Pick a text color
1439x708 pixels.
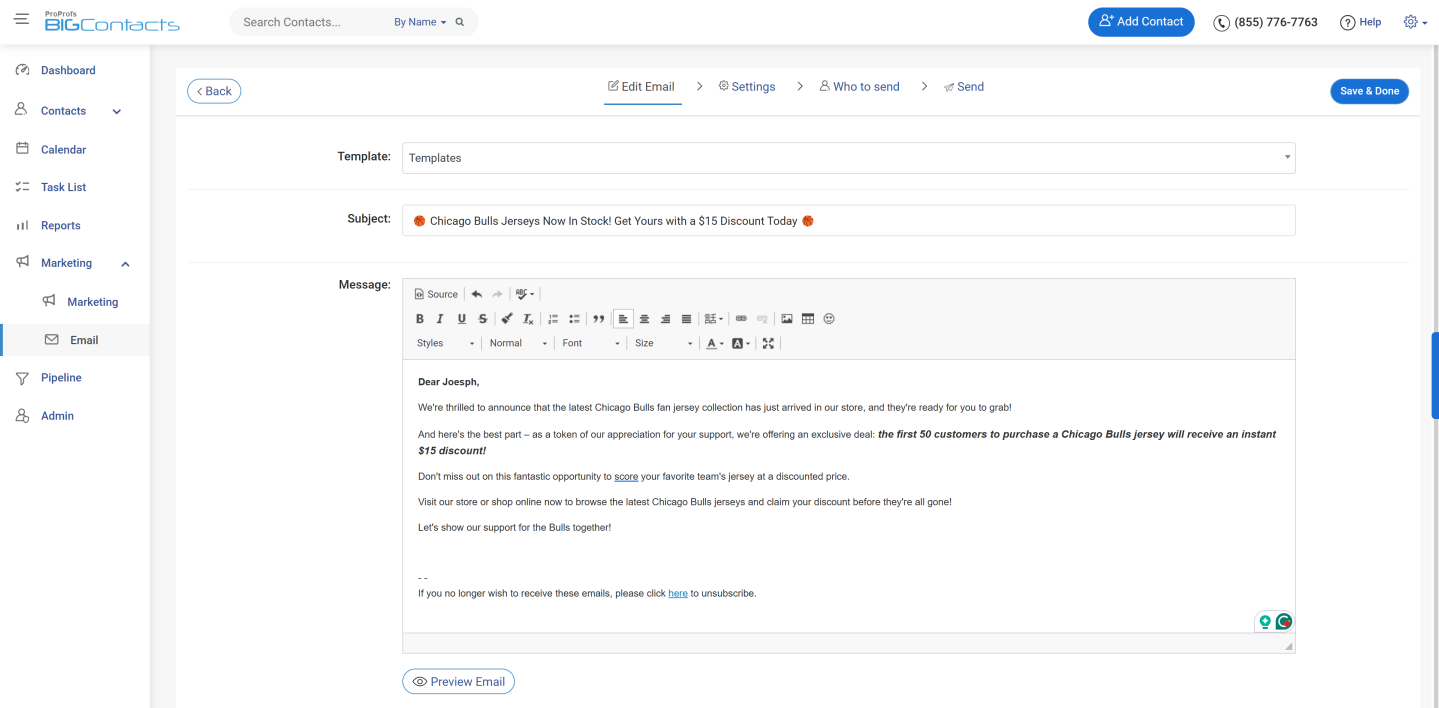point(714,343)
